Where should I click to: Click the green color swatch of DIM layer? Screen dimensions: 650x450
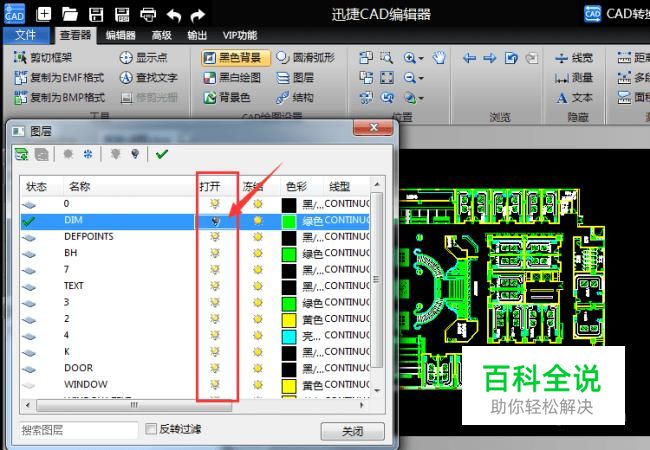289,221
